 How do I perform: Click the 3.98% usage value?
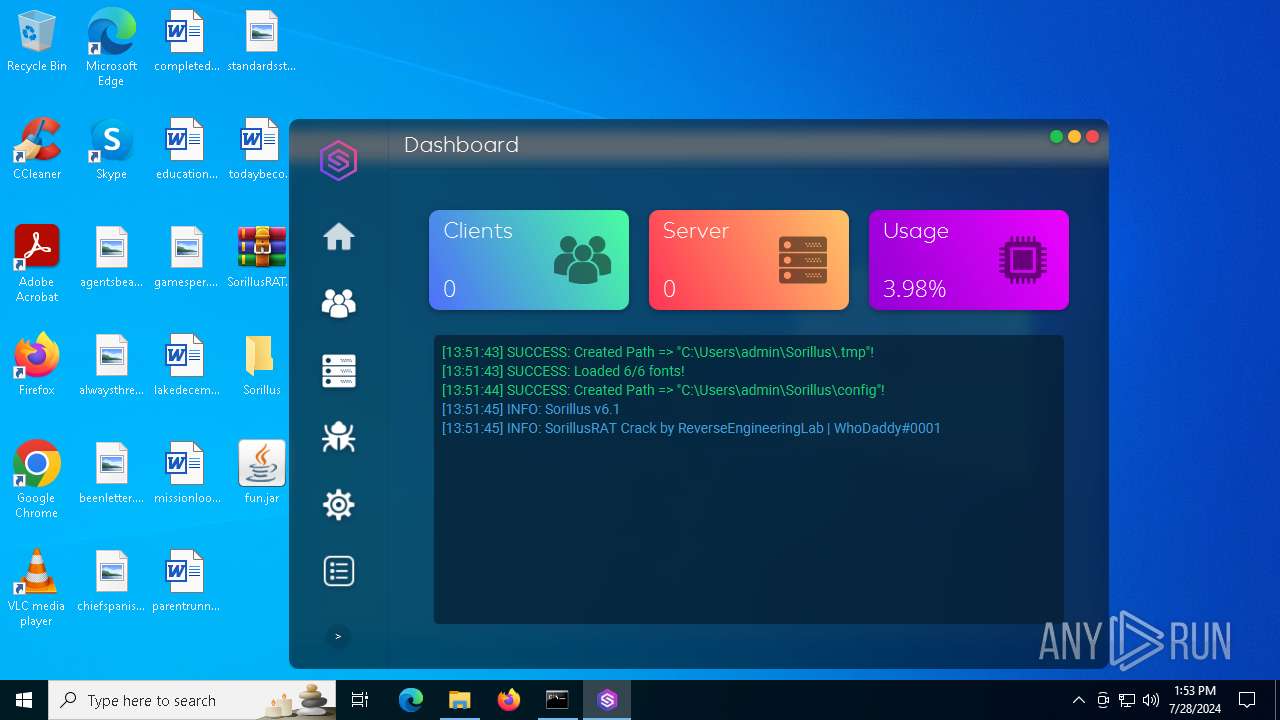[x=914, y=289]
